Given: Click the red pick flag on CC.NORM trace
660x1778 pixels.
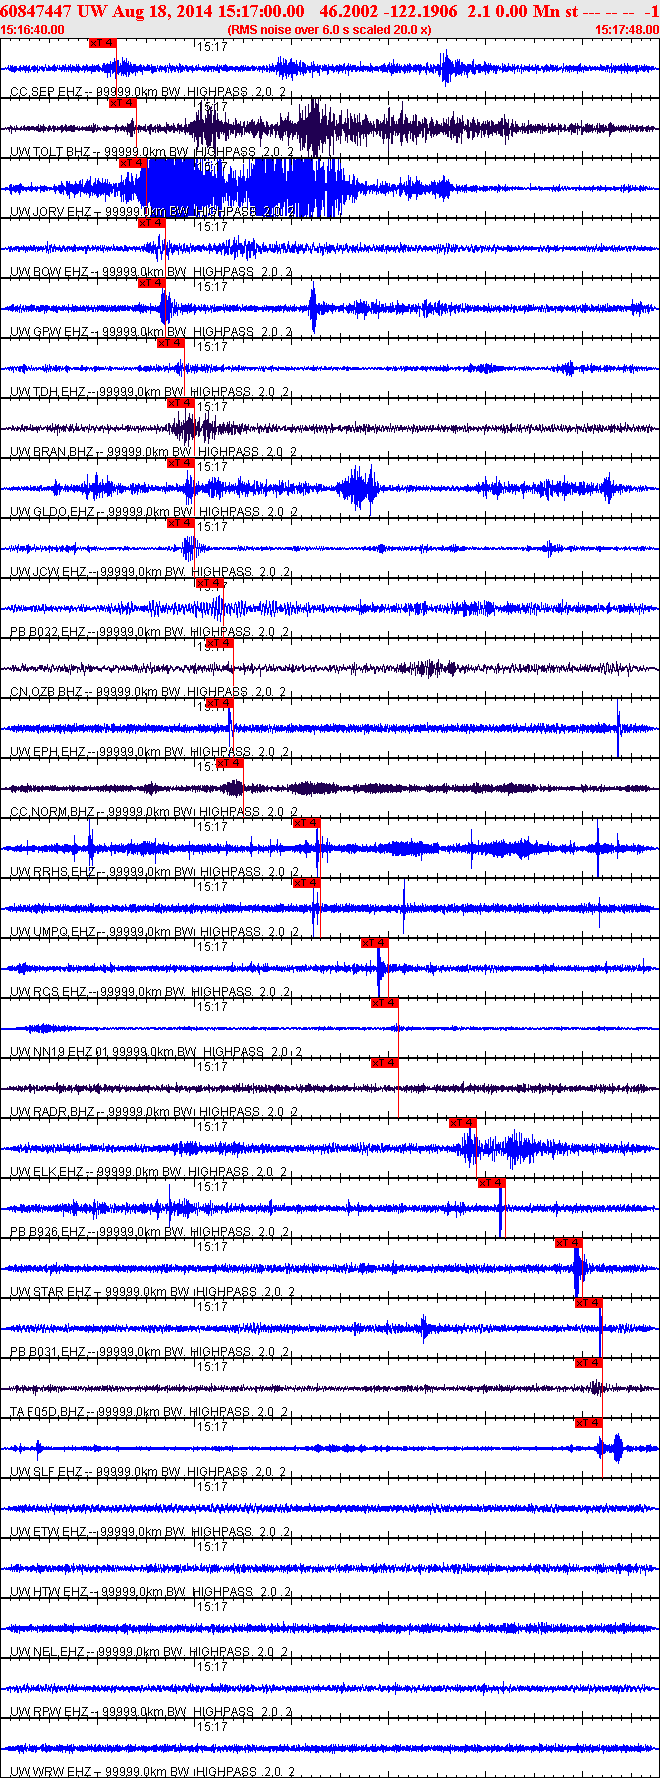Looking at the screenshot, I should pyautogui.click(x=230, y=763).
